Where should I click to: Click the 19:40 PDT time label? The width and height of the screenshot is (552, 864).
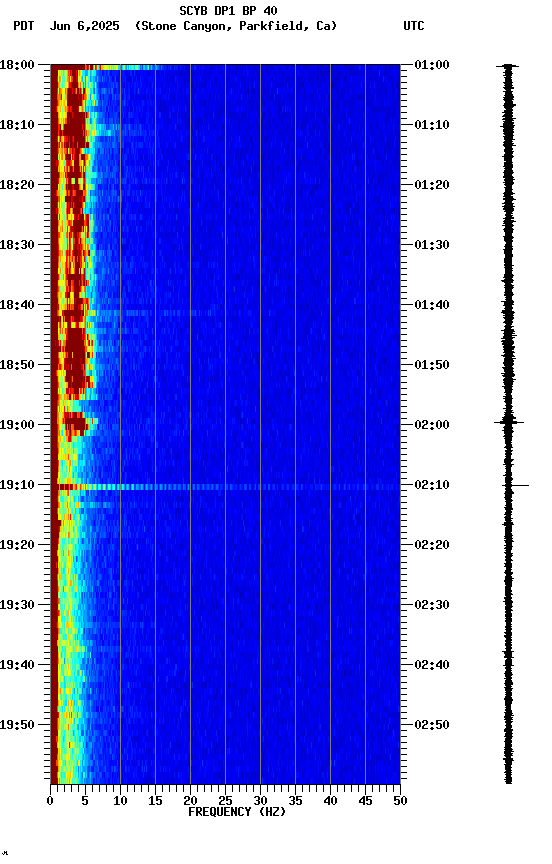[x=17, y=665]
